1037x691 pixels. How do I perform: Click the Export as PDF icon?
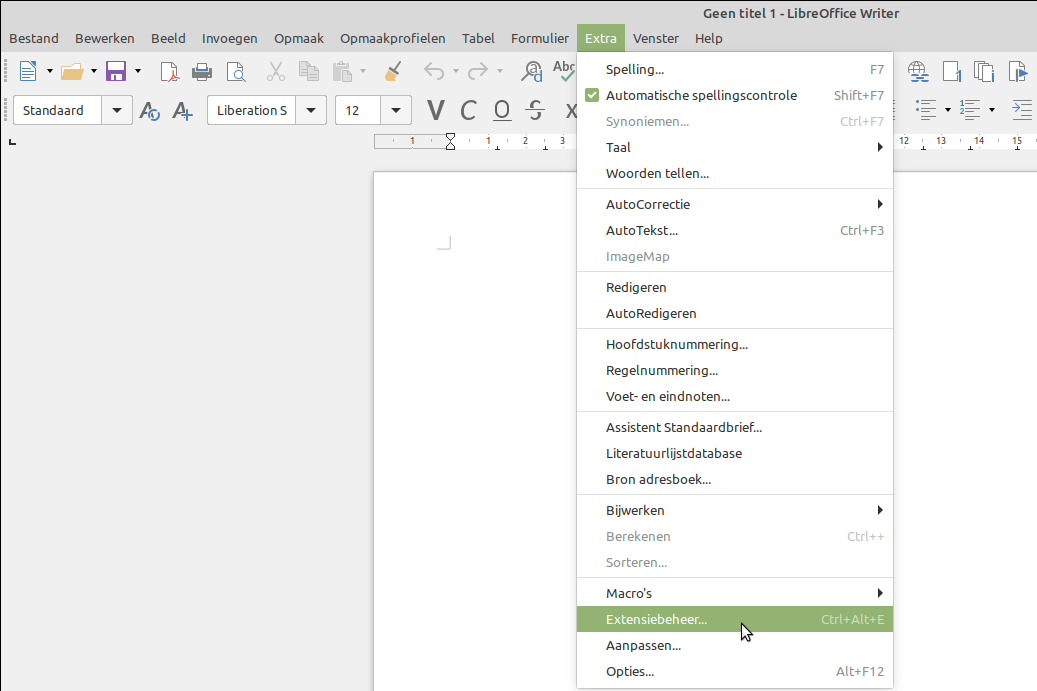170,71
